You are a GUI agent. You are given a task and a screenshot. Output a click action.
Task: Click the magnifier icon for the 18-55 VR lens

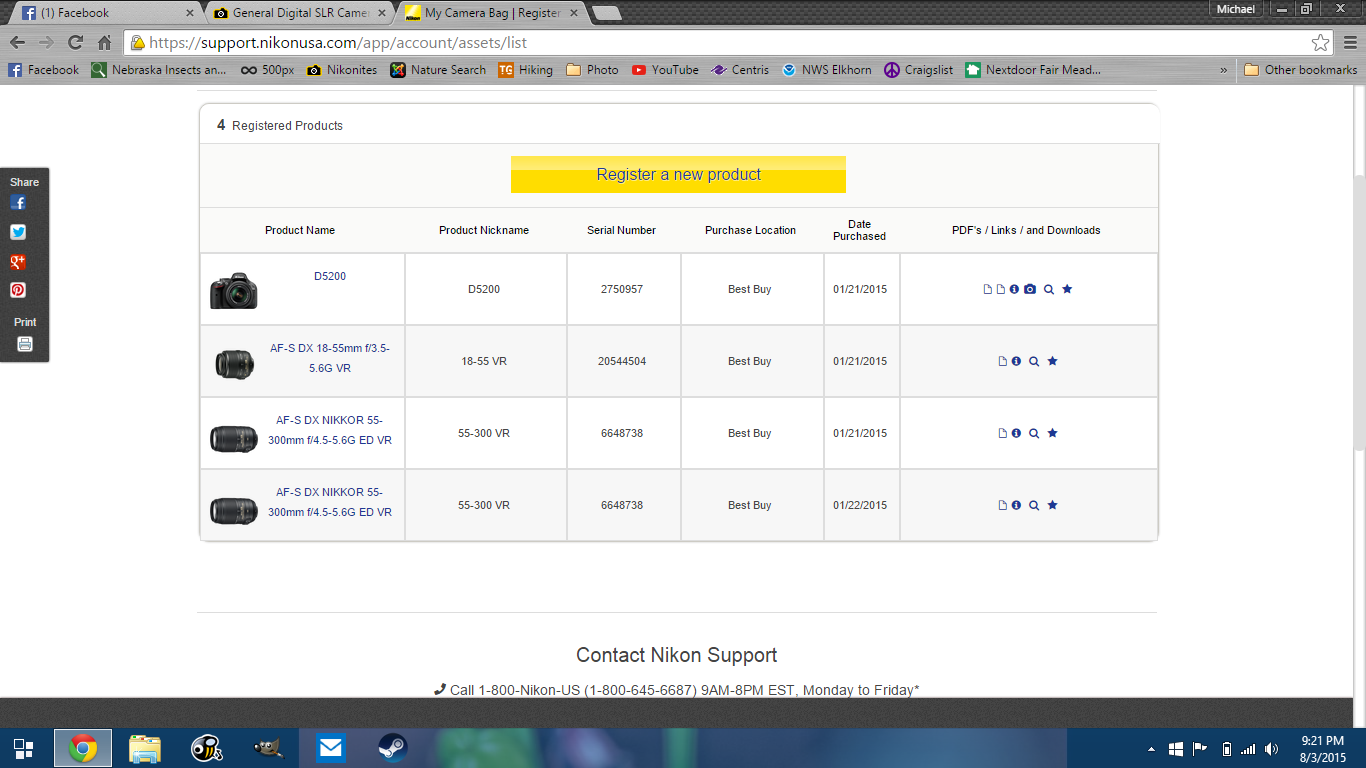pyautogui.click(x=1034, y=361)
